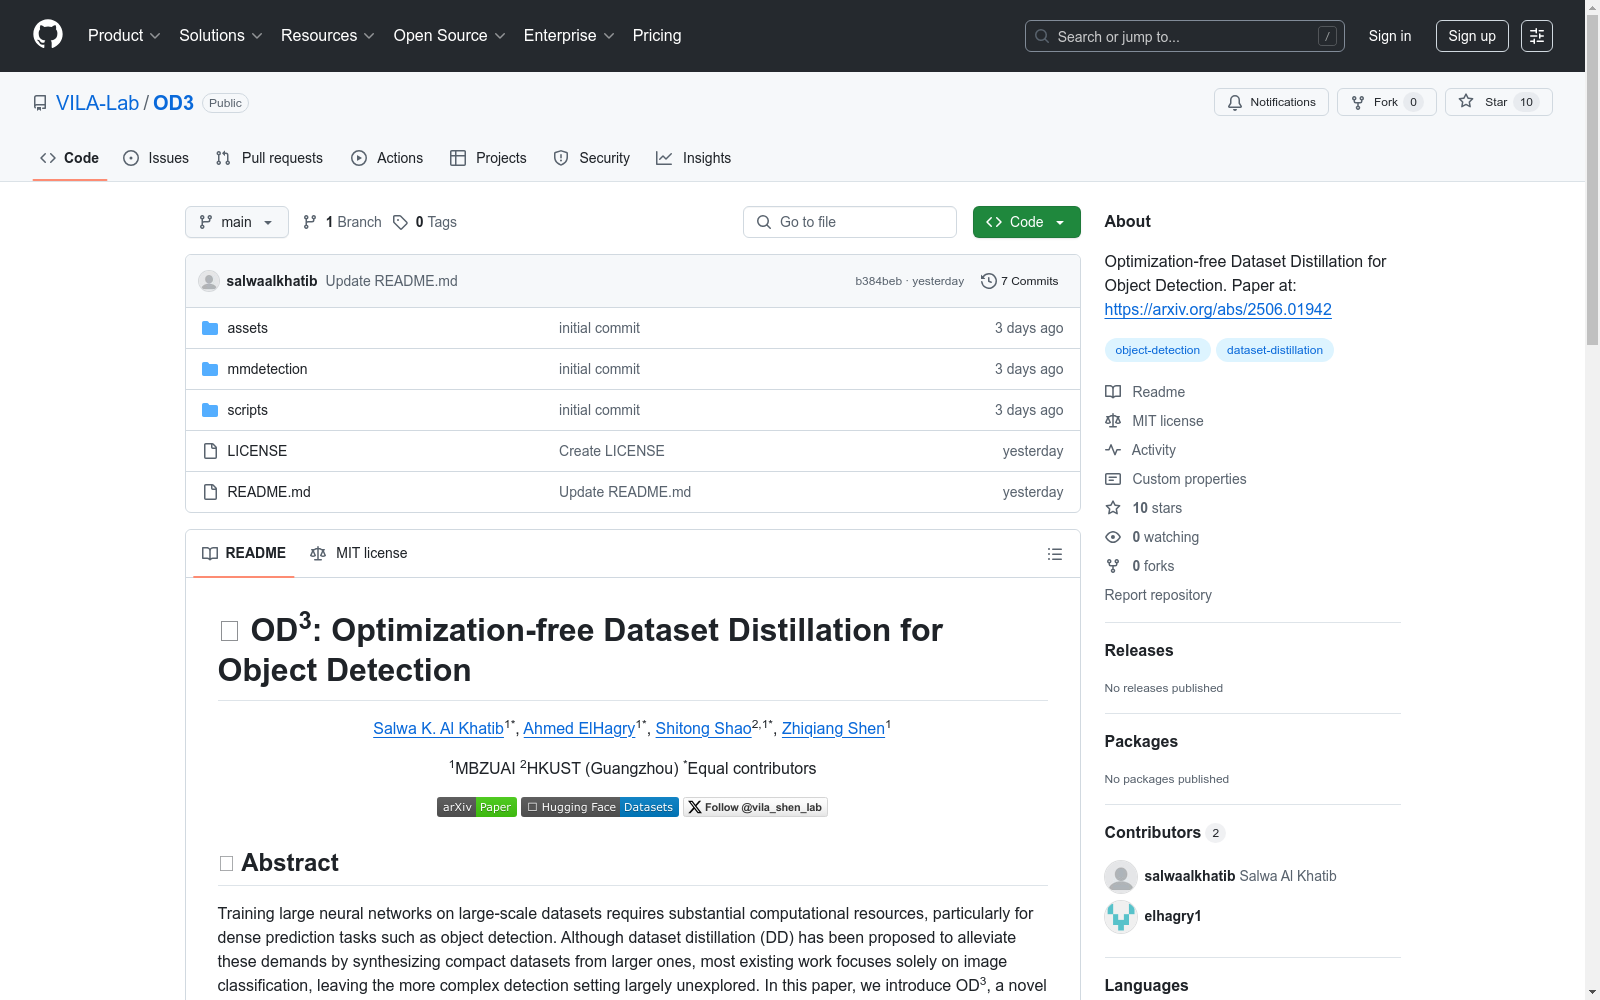This screenshot has width=1600, height=1000.
Task: Open the green Code dropdown button
Action: click(1026, 222)
